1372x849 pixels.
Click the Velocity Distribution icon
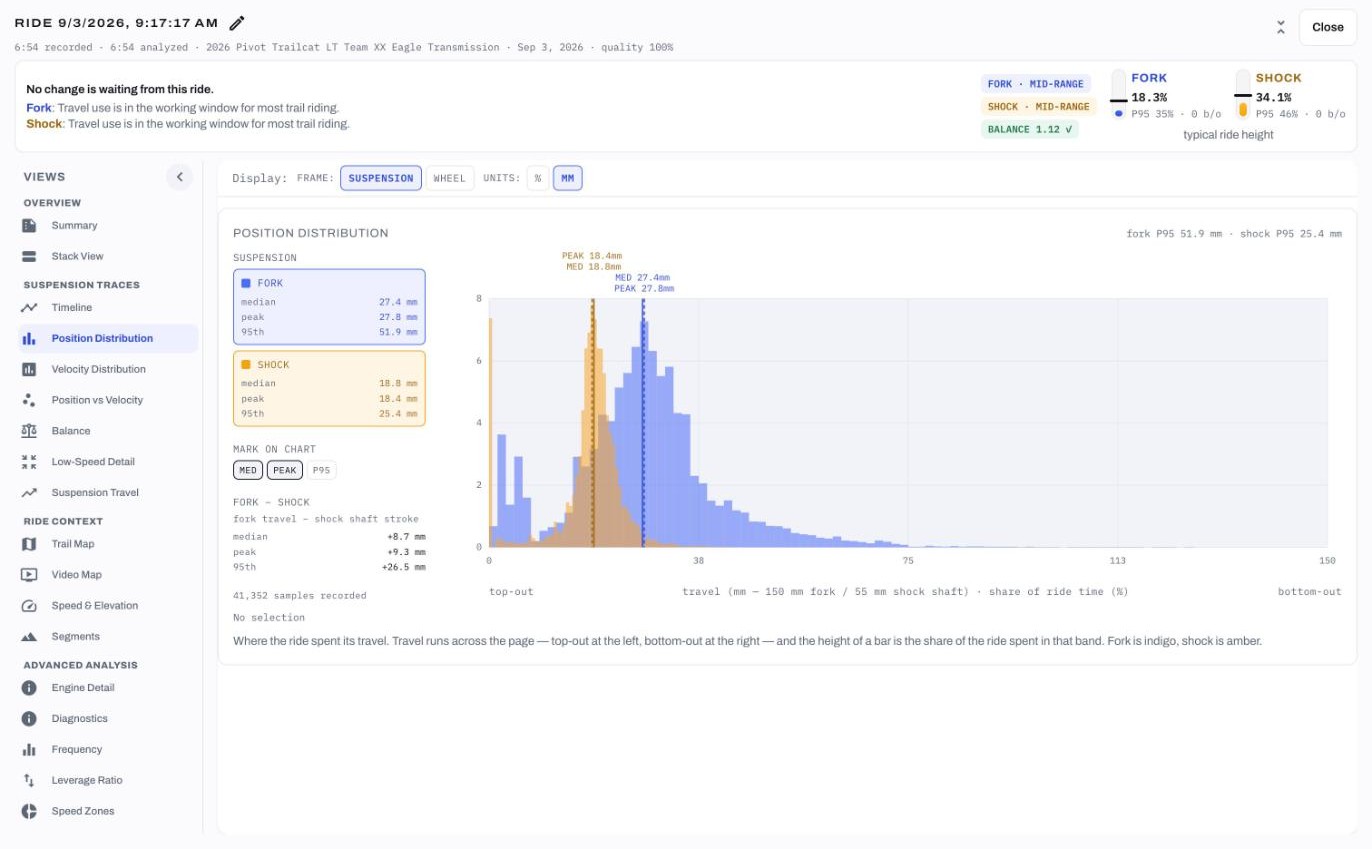[29, 370]
